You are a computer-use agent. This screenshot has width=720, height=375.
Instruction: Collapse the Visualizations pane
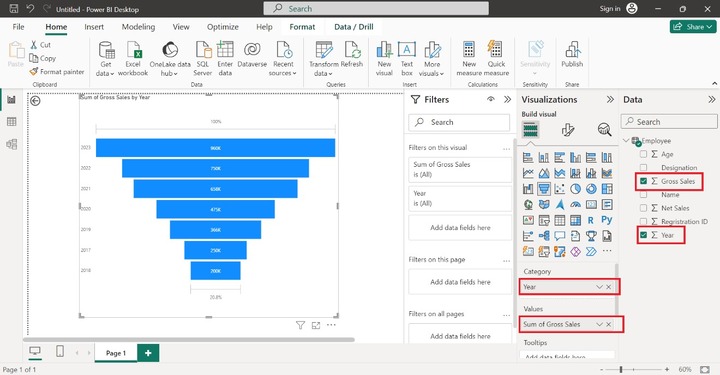610,100
